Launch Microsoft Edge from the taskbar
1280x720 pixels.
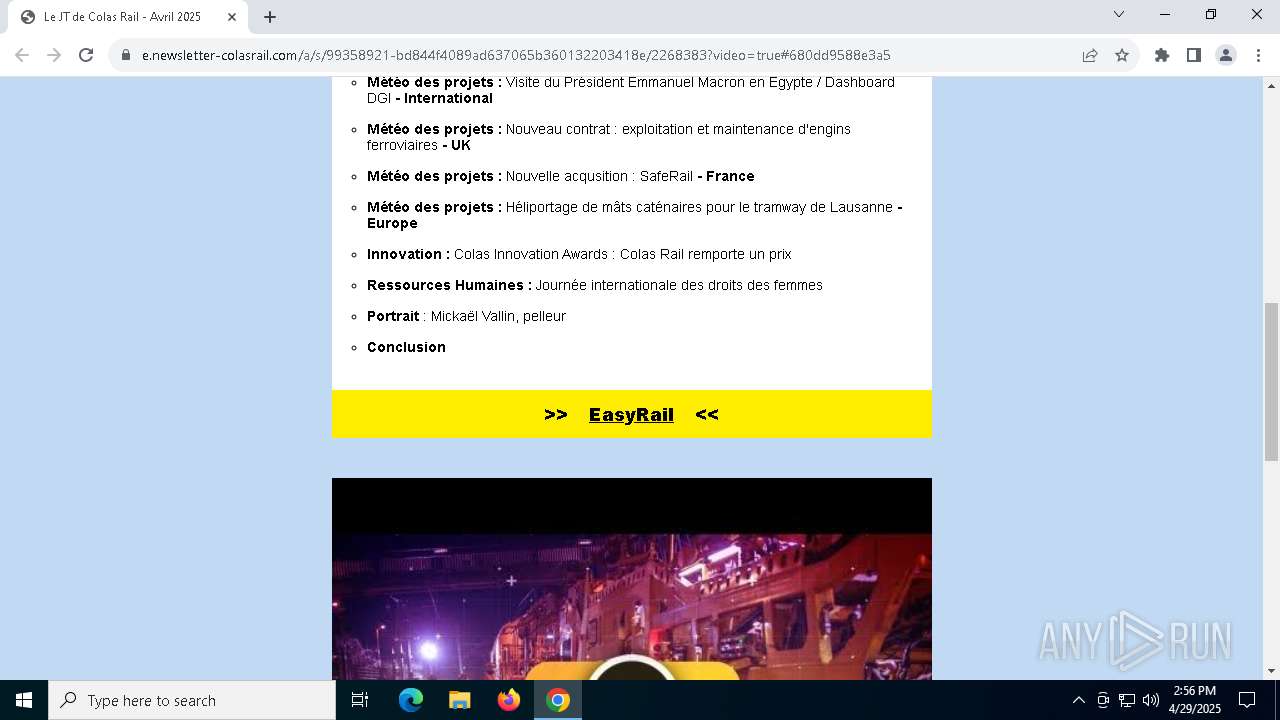point(411,700)
